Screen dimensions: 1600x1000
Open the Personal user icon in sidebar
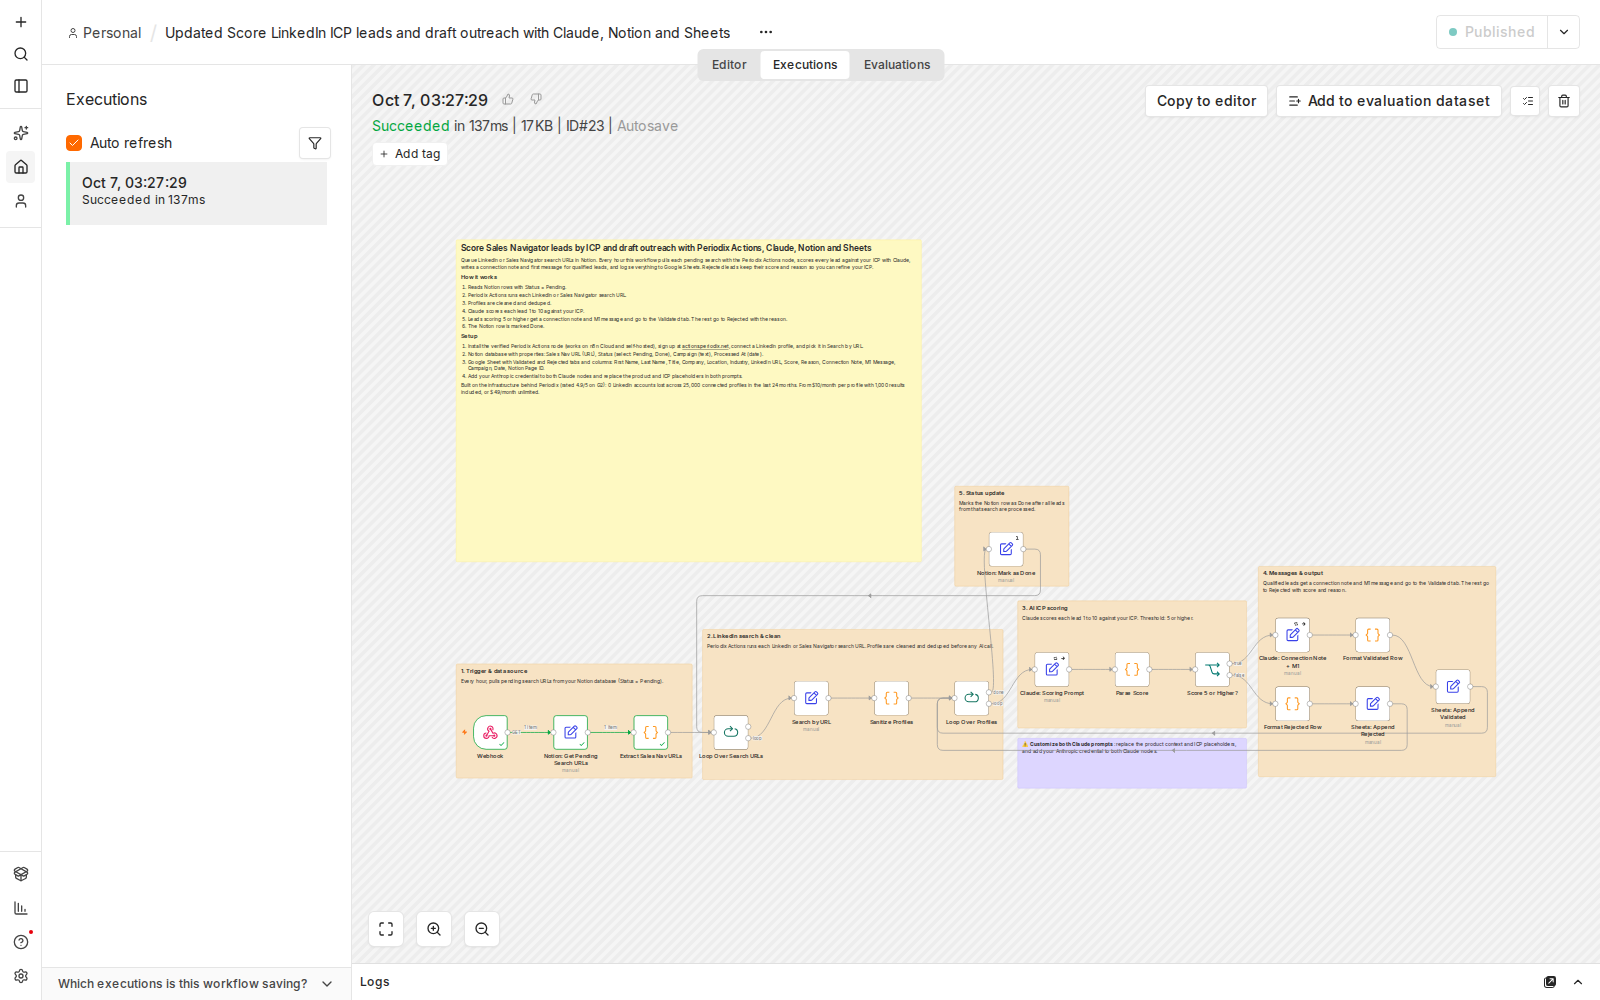(21, 201)
